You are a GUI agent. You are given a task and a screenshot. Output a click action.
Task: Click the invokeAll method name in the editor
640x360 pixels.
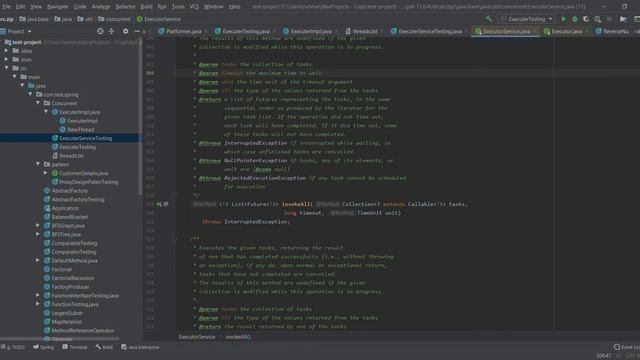coord(296,204)
